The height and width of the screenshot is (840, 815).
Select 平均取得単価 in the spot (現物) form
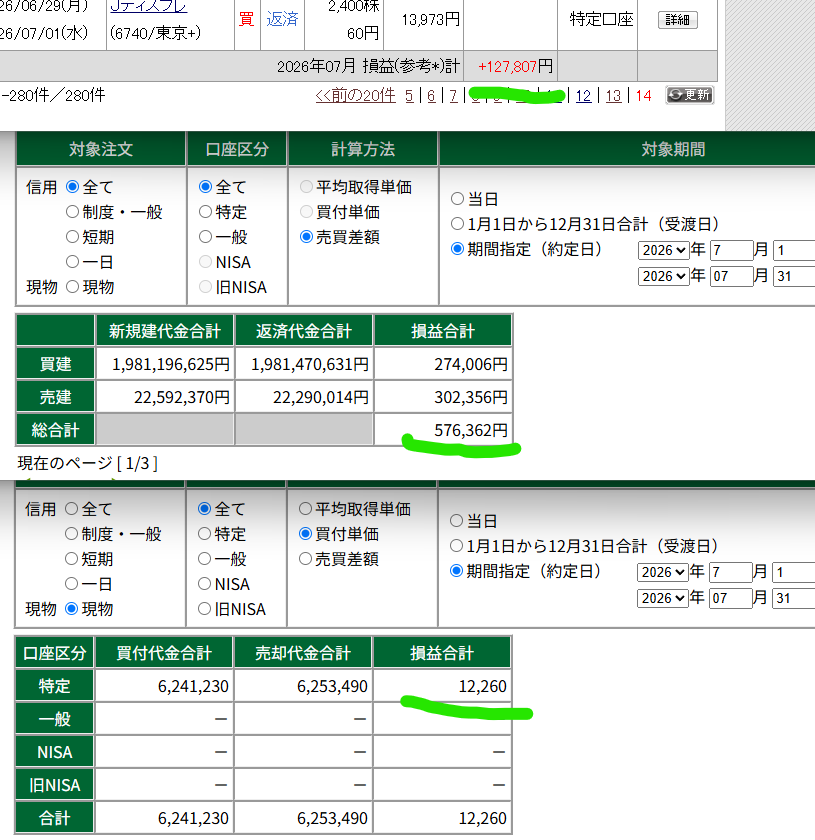pyautogui.click(x=305, y=509)
